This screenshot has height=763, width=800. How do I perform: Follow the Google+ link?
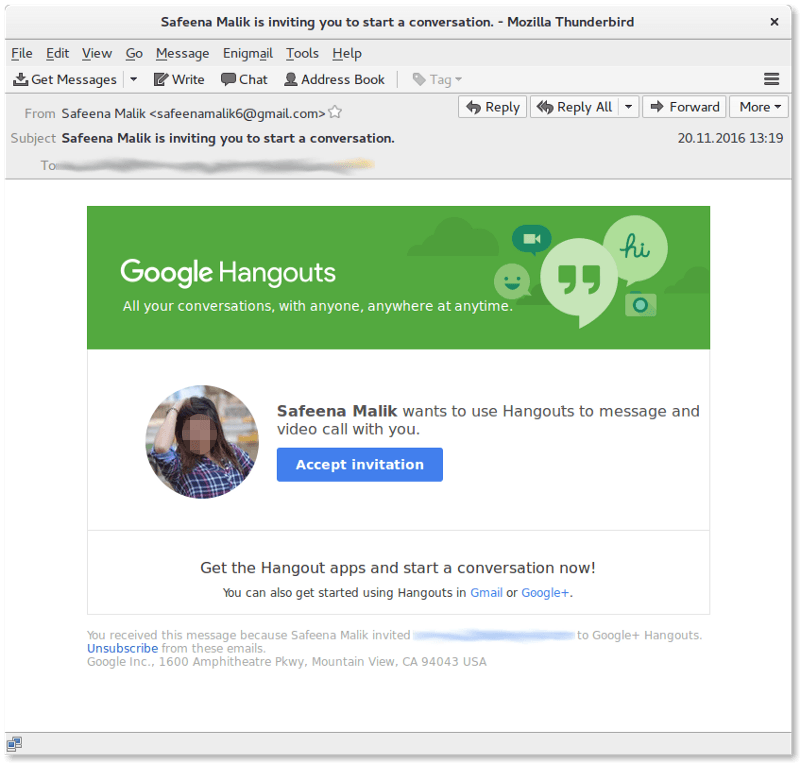[545, 593]
